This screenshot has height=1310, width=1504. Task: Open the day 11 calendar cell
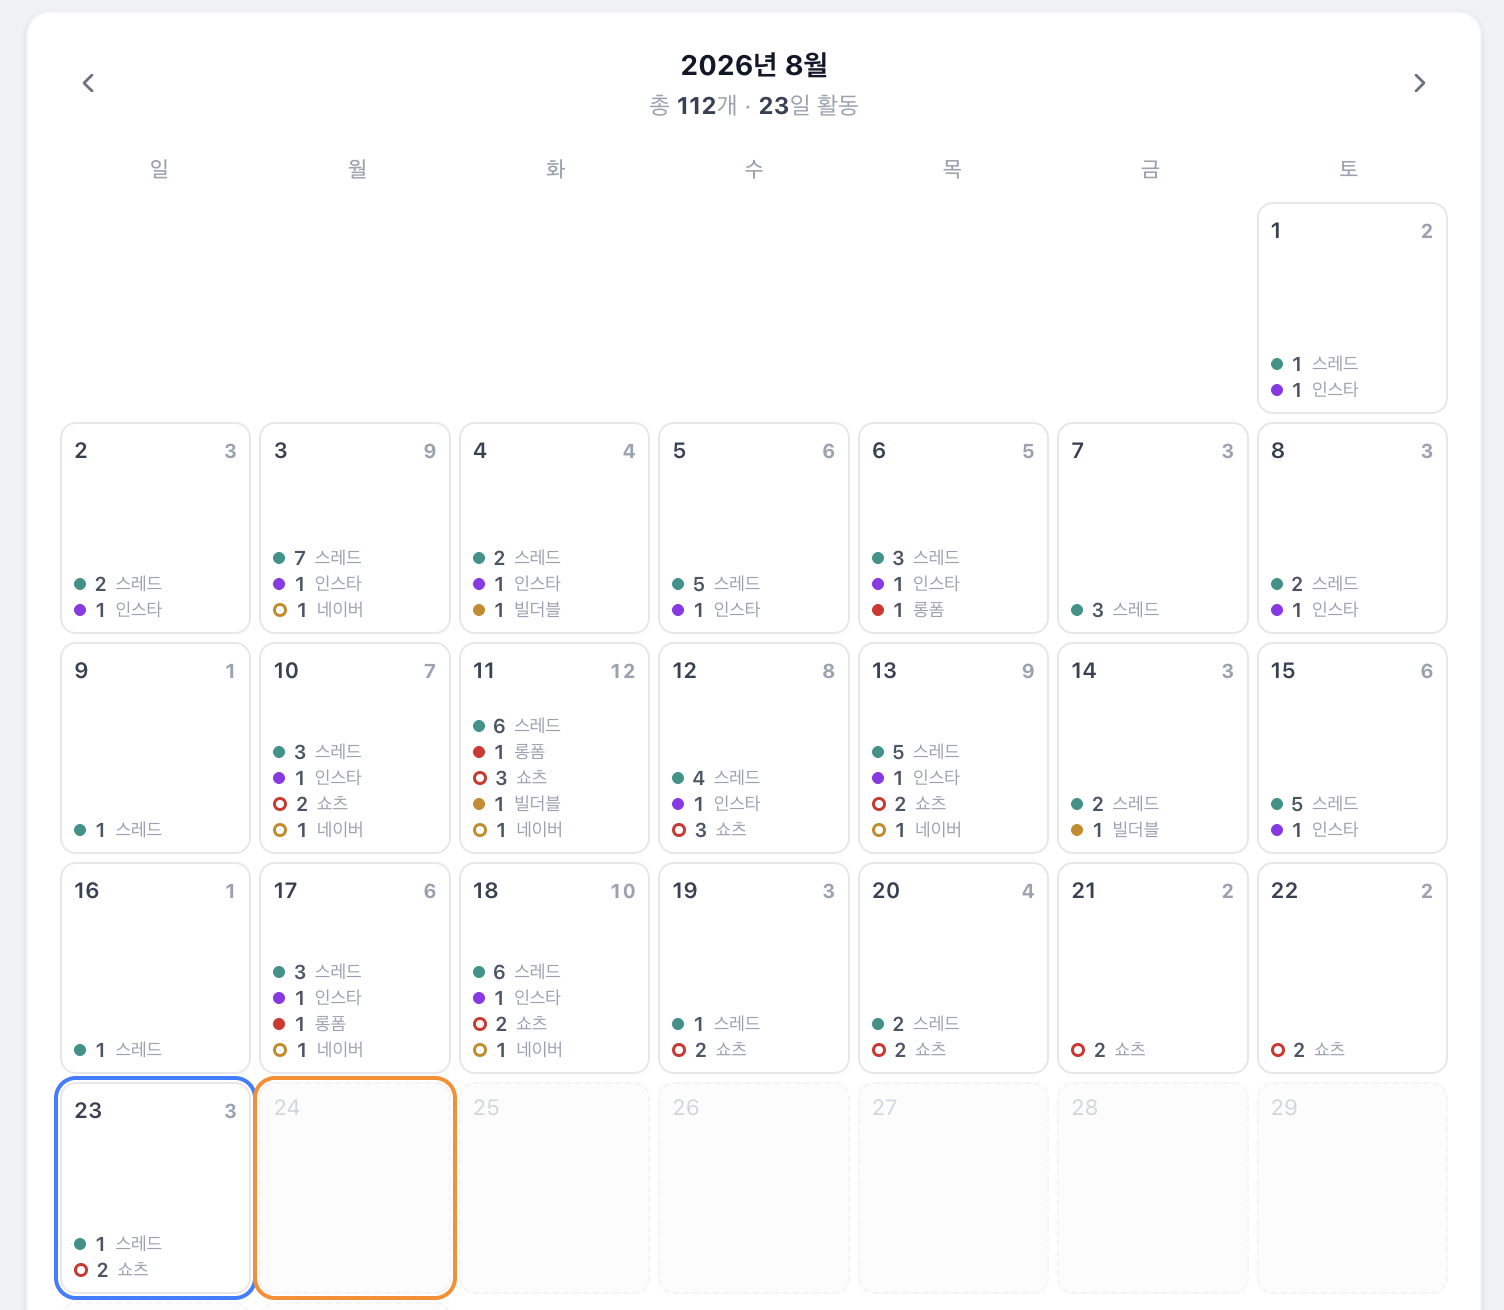click(554, 748)
